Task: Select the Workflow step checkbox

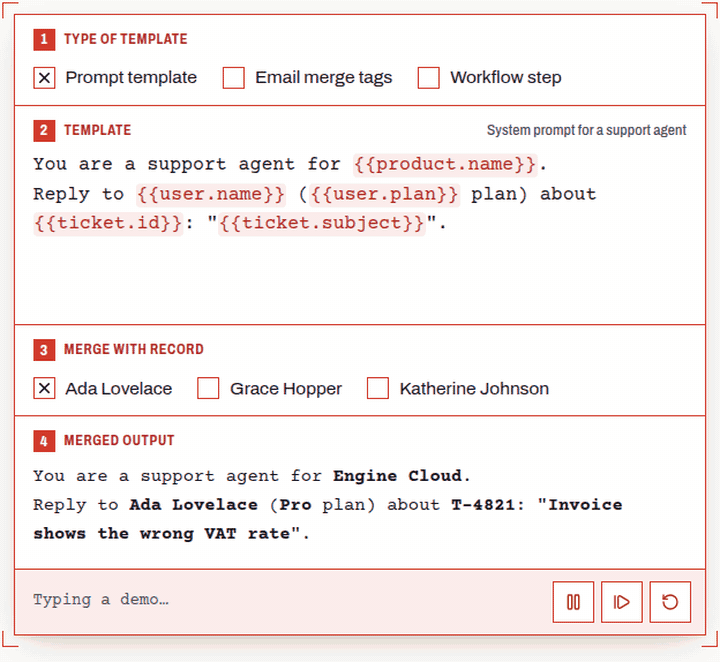Action: pos(428,78)
